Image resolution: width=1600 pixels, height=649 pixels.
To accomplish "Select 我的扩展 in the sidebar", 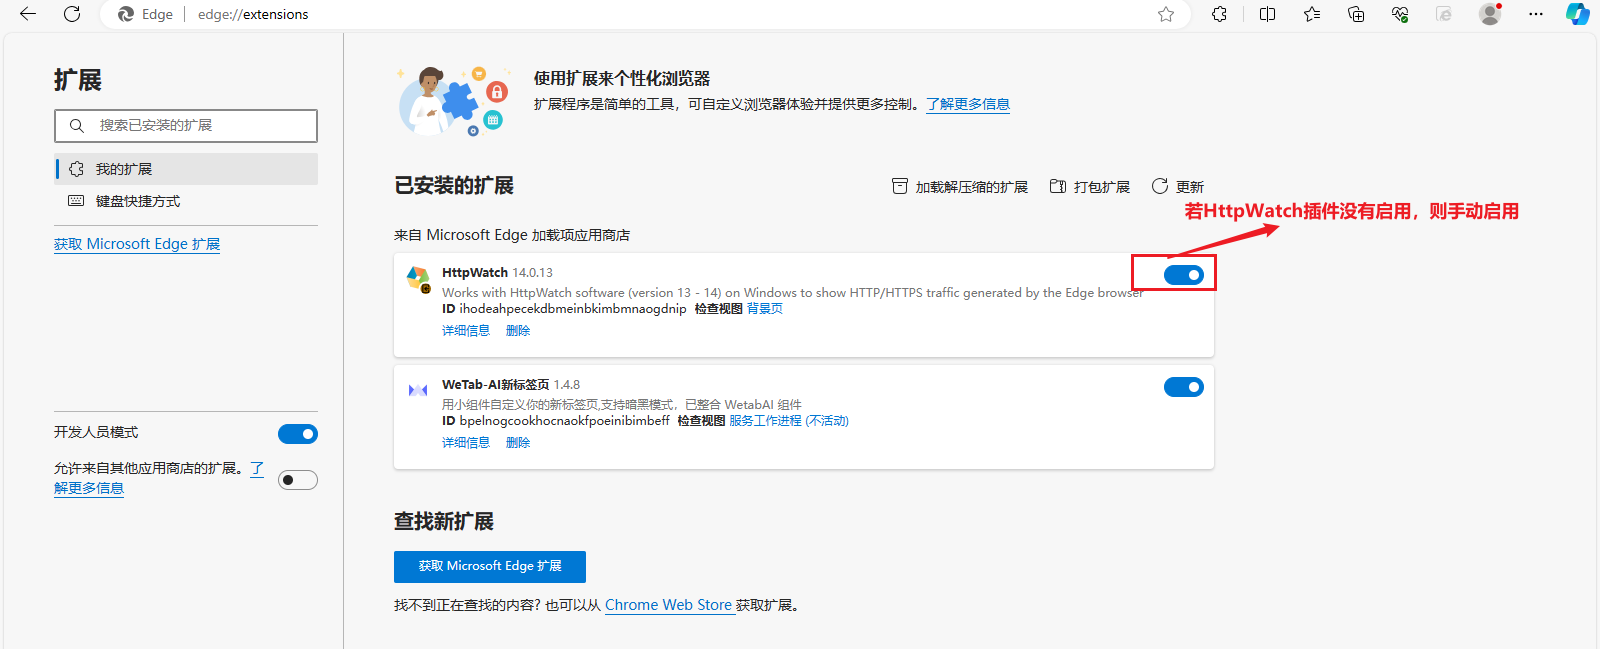I will coord(186,169).
